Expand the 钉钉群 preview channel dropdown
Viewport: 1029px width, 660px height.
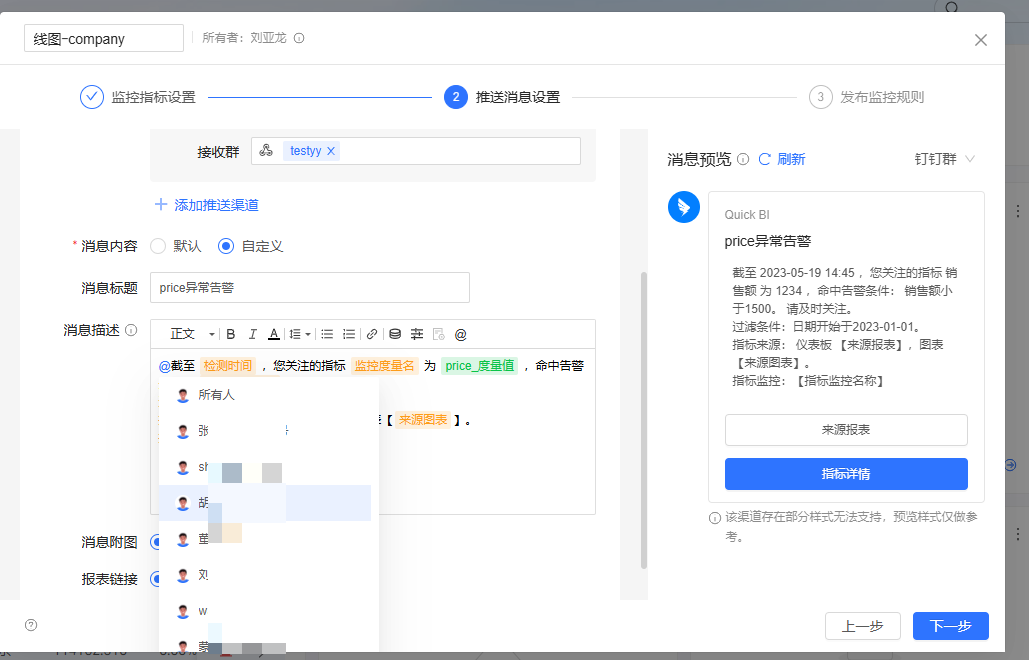[x=944, y=159]
